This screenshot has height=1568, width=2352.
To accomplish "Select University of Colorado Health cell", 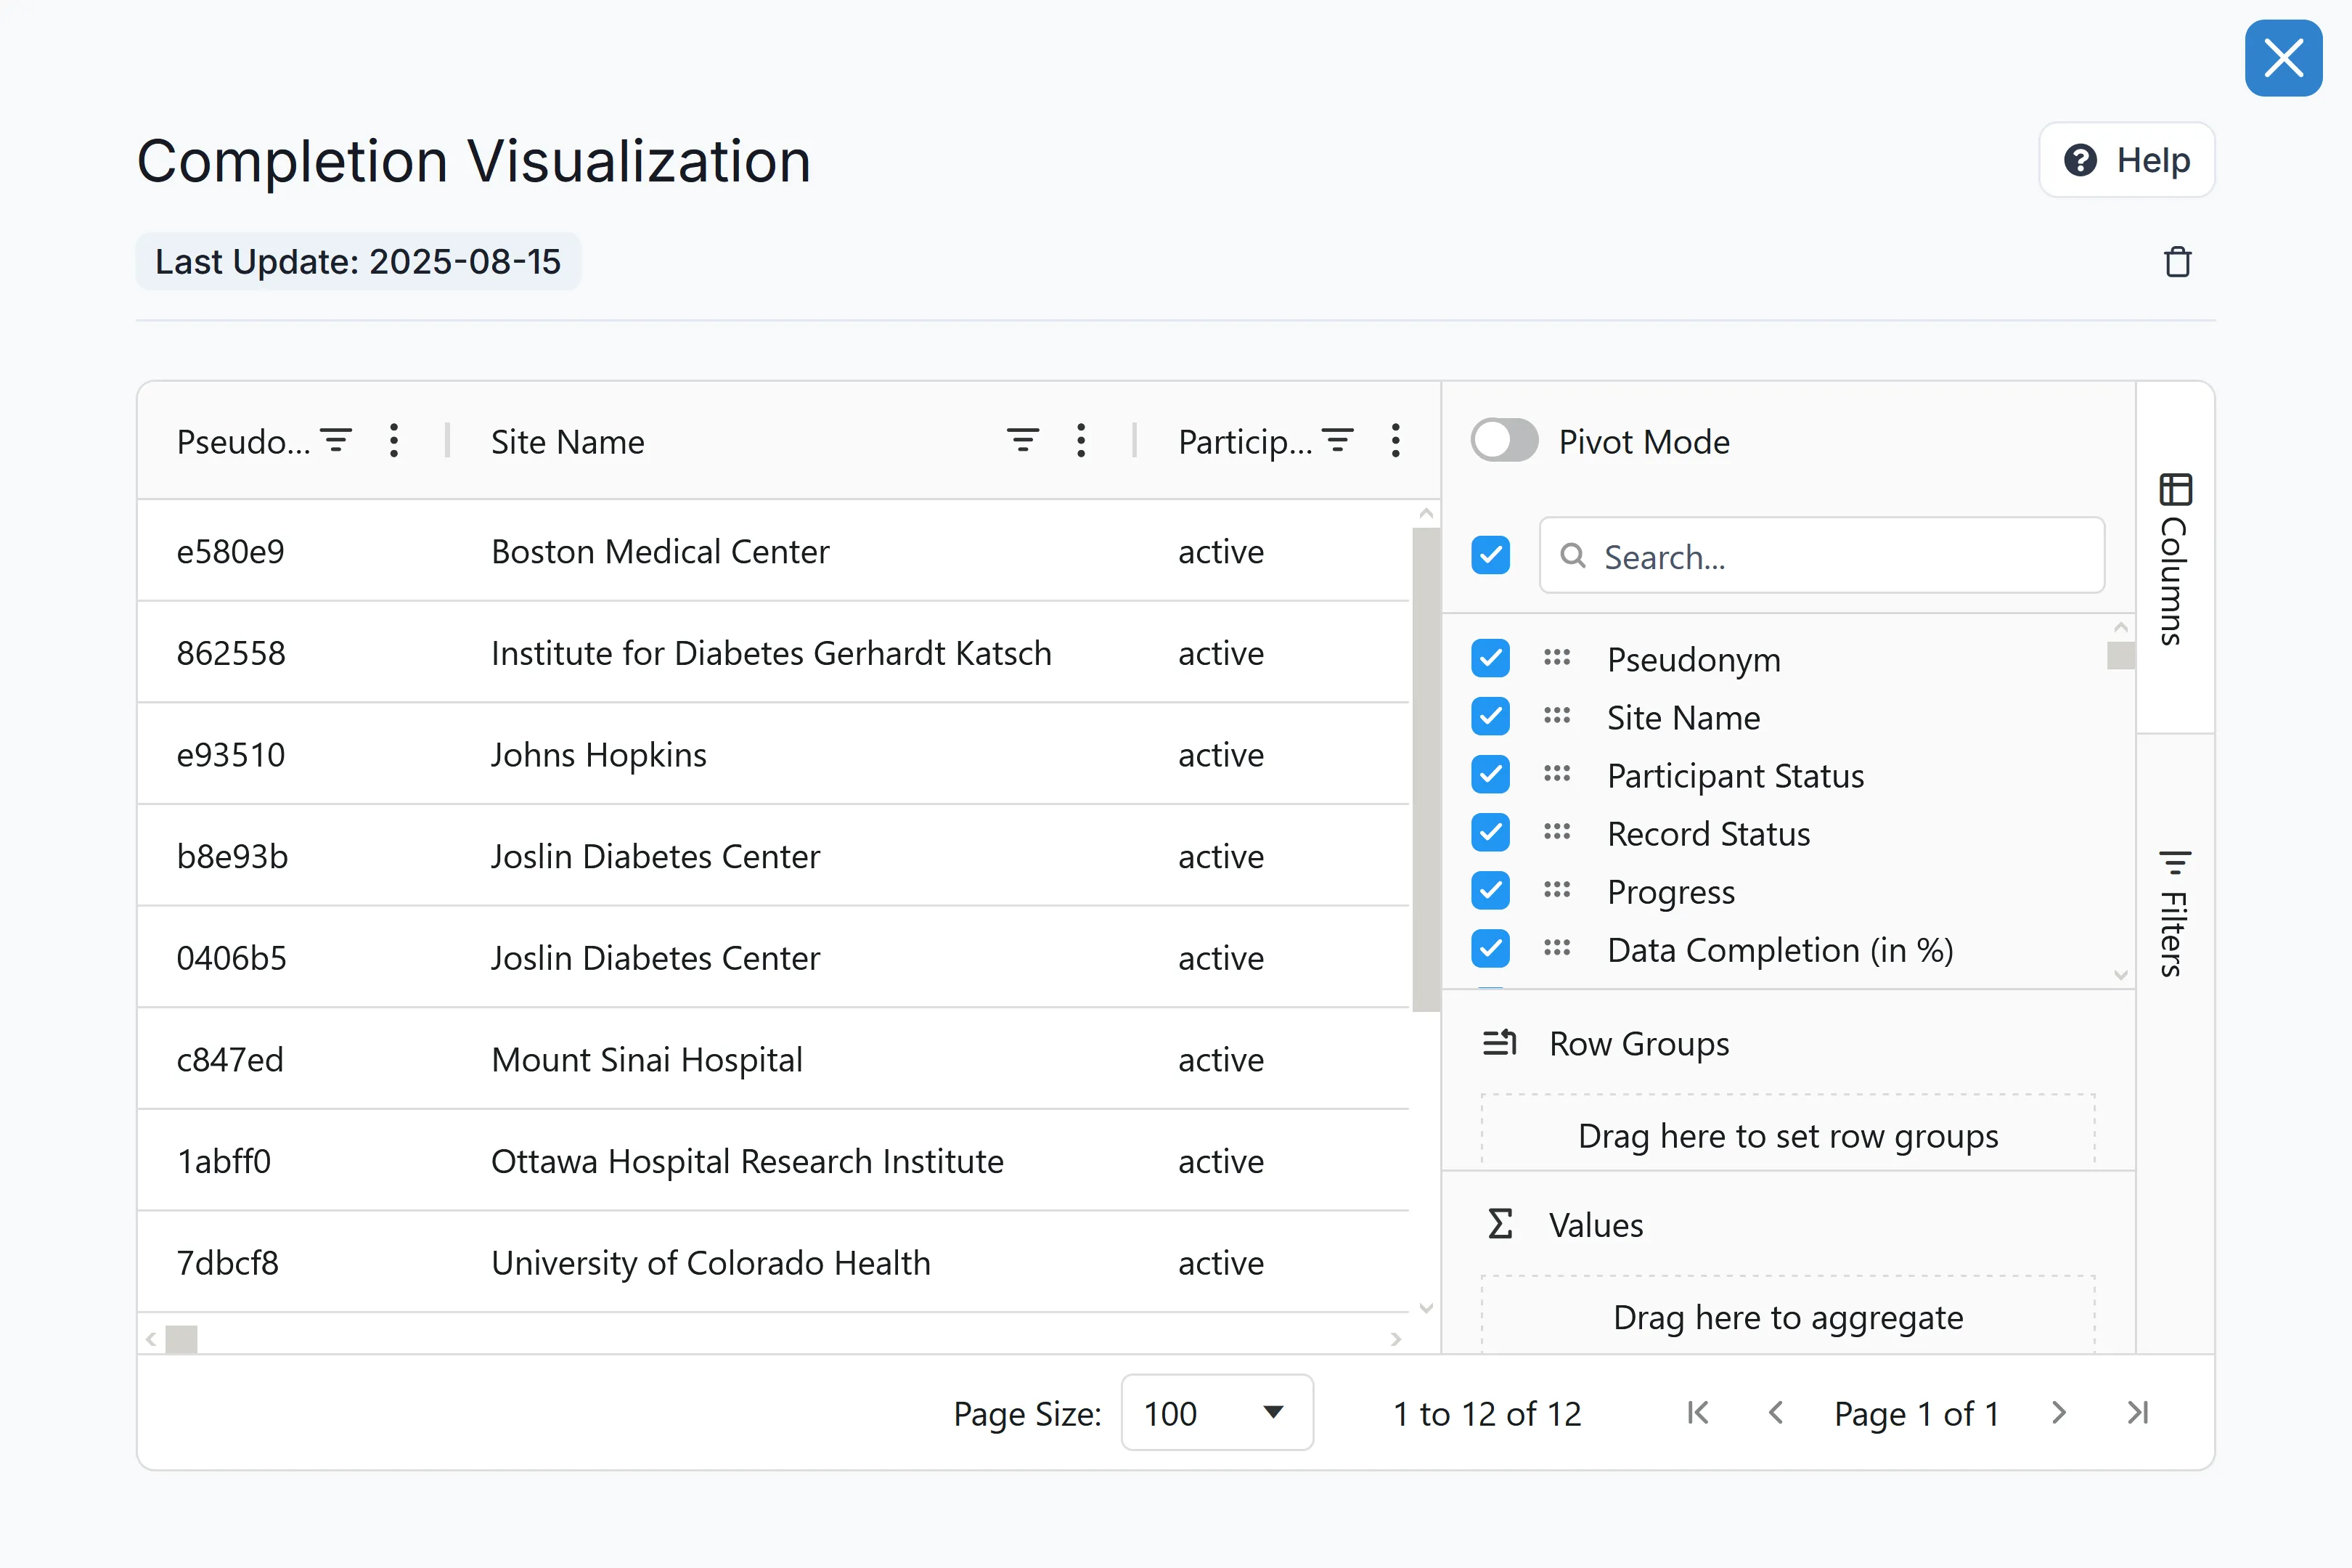I will (711, 1263).
